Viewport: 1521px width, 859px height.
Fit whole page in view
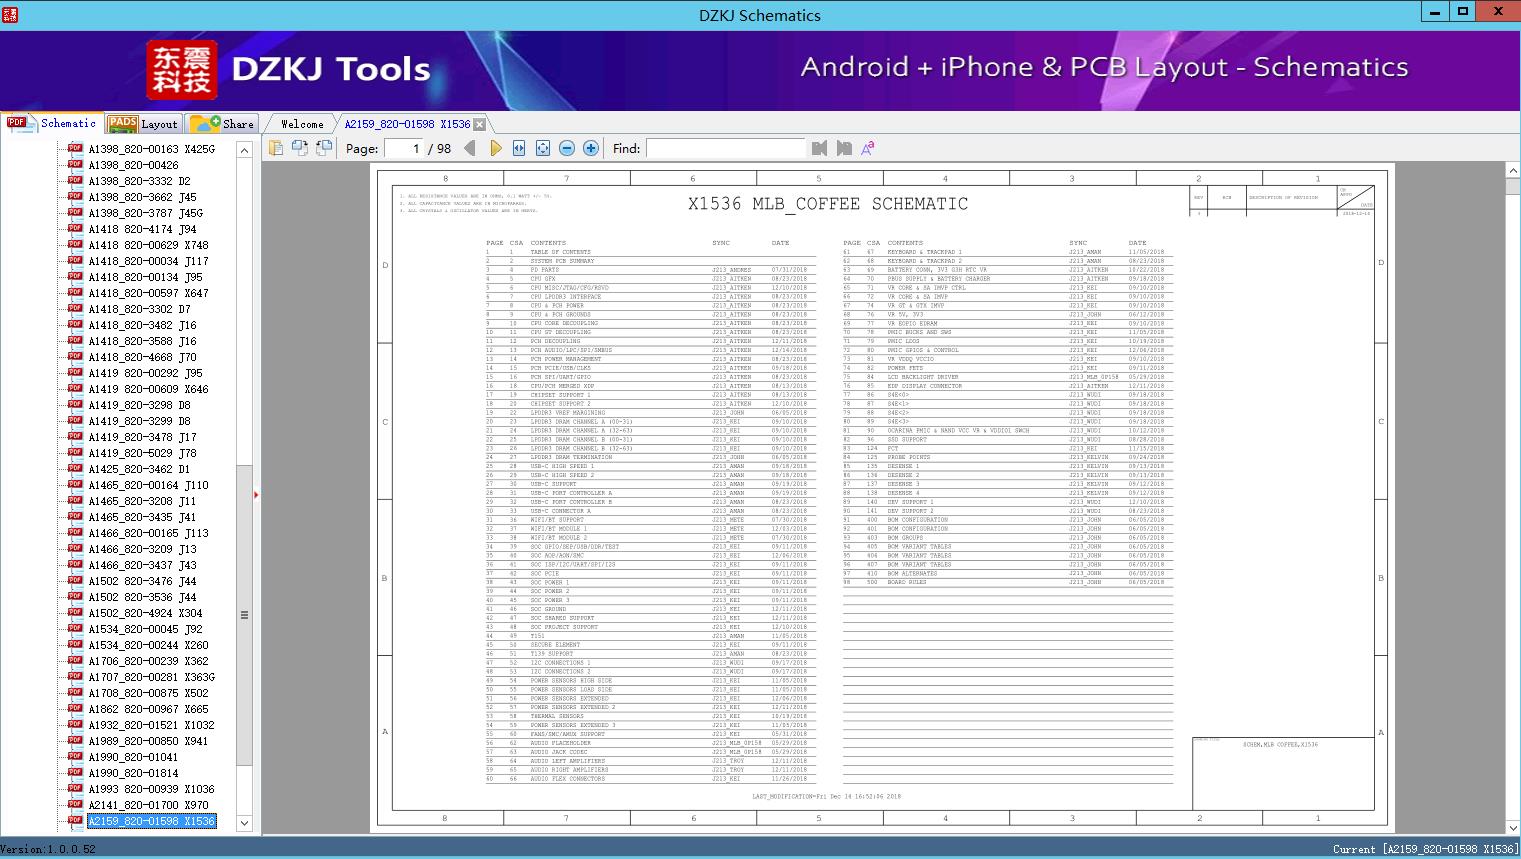pos(543,148)
